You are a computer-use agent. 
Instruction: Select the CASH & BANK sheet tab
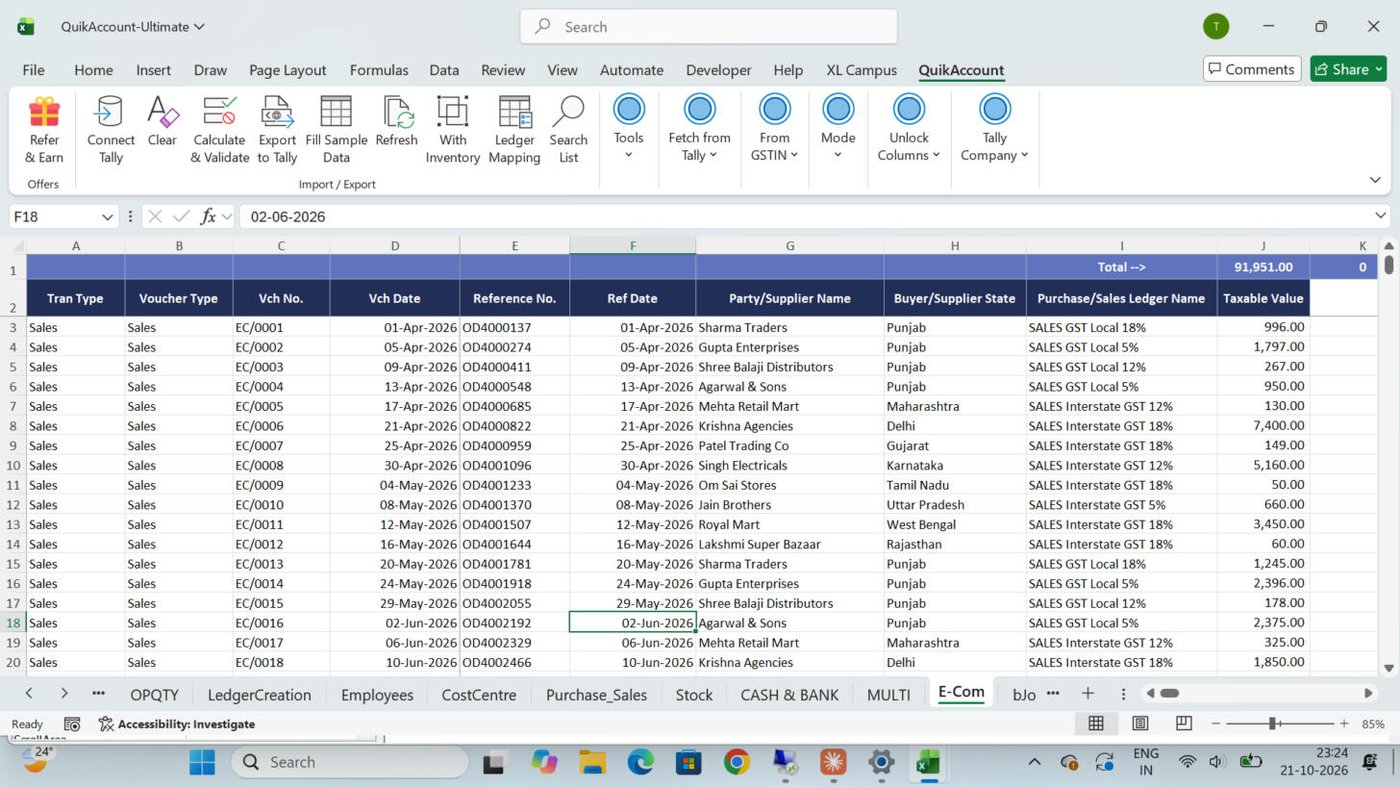789,694
